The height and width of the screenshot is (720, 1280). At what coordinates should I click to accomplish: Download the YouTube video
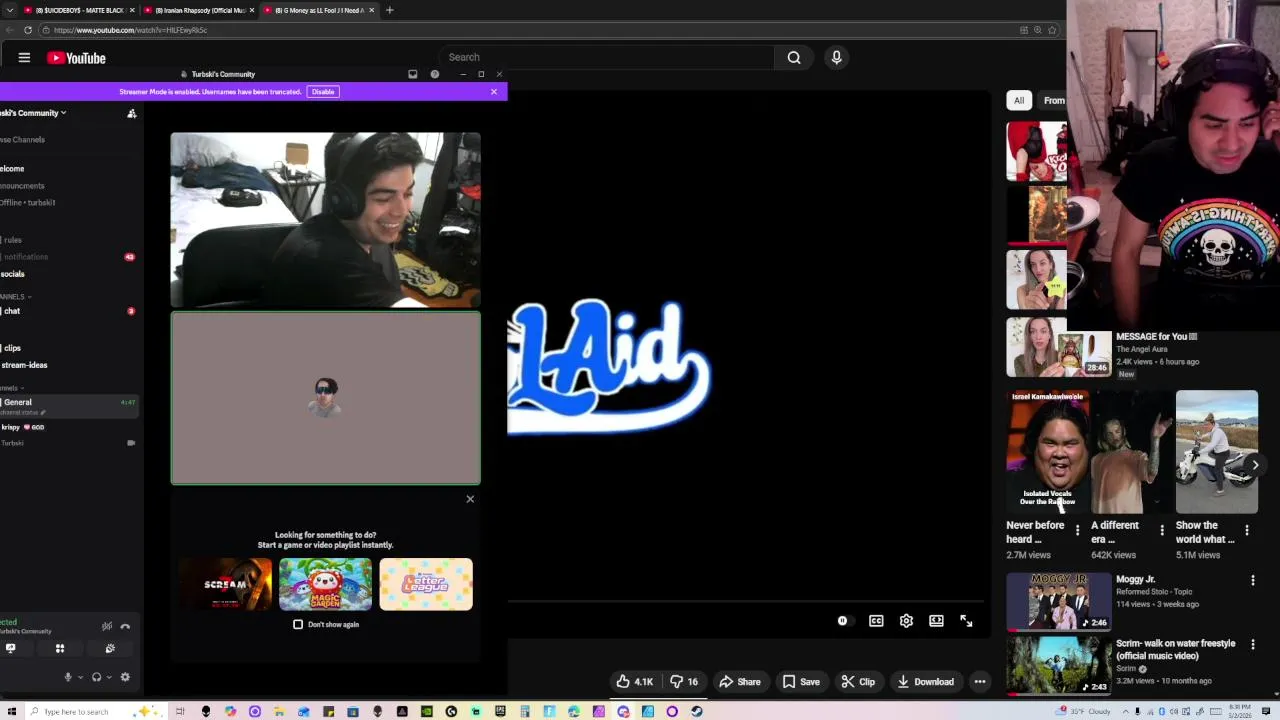coord(925,682)
